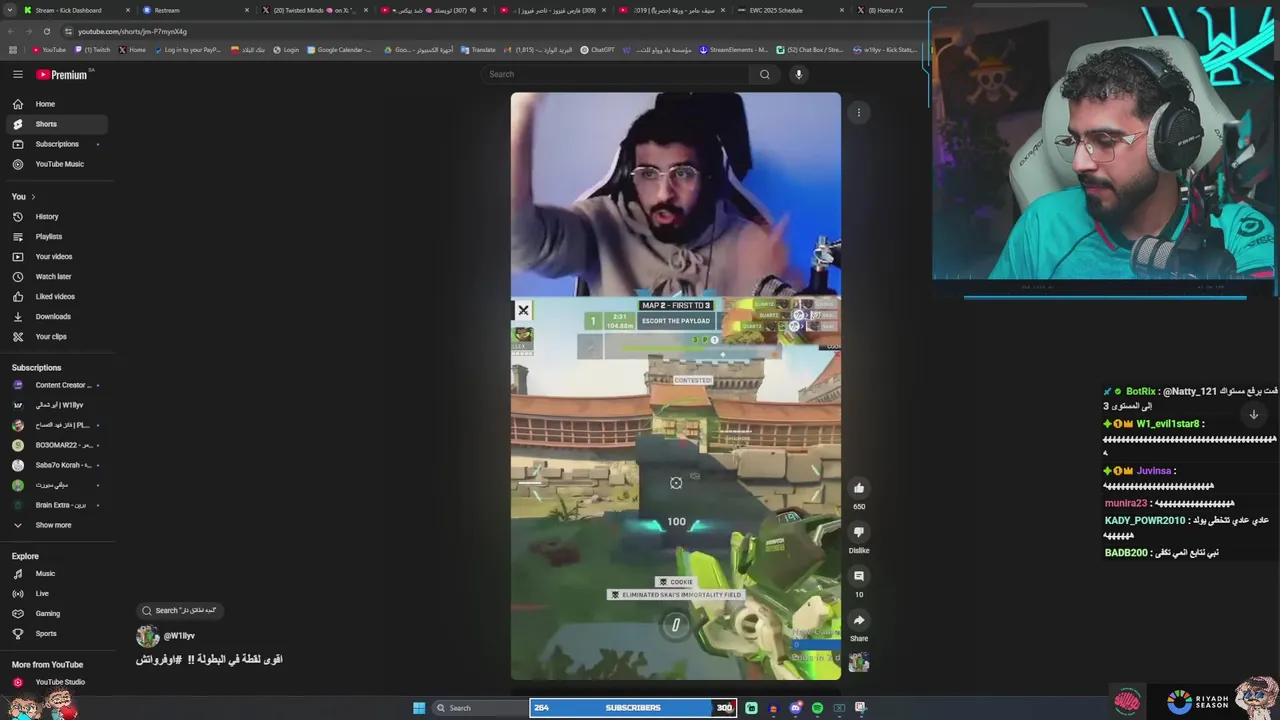Open comments on the Short
1280x720 pixels.
[858, 576]
